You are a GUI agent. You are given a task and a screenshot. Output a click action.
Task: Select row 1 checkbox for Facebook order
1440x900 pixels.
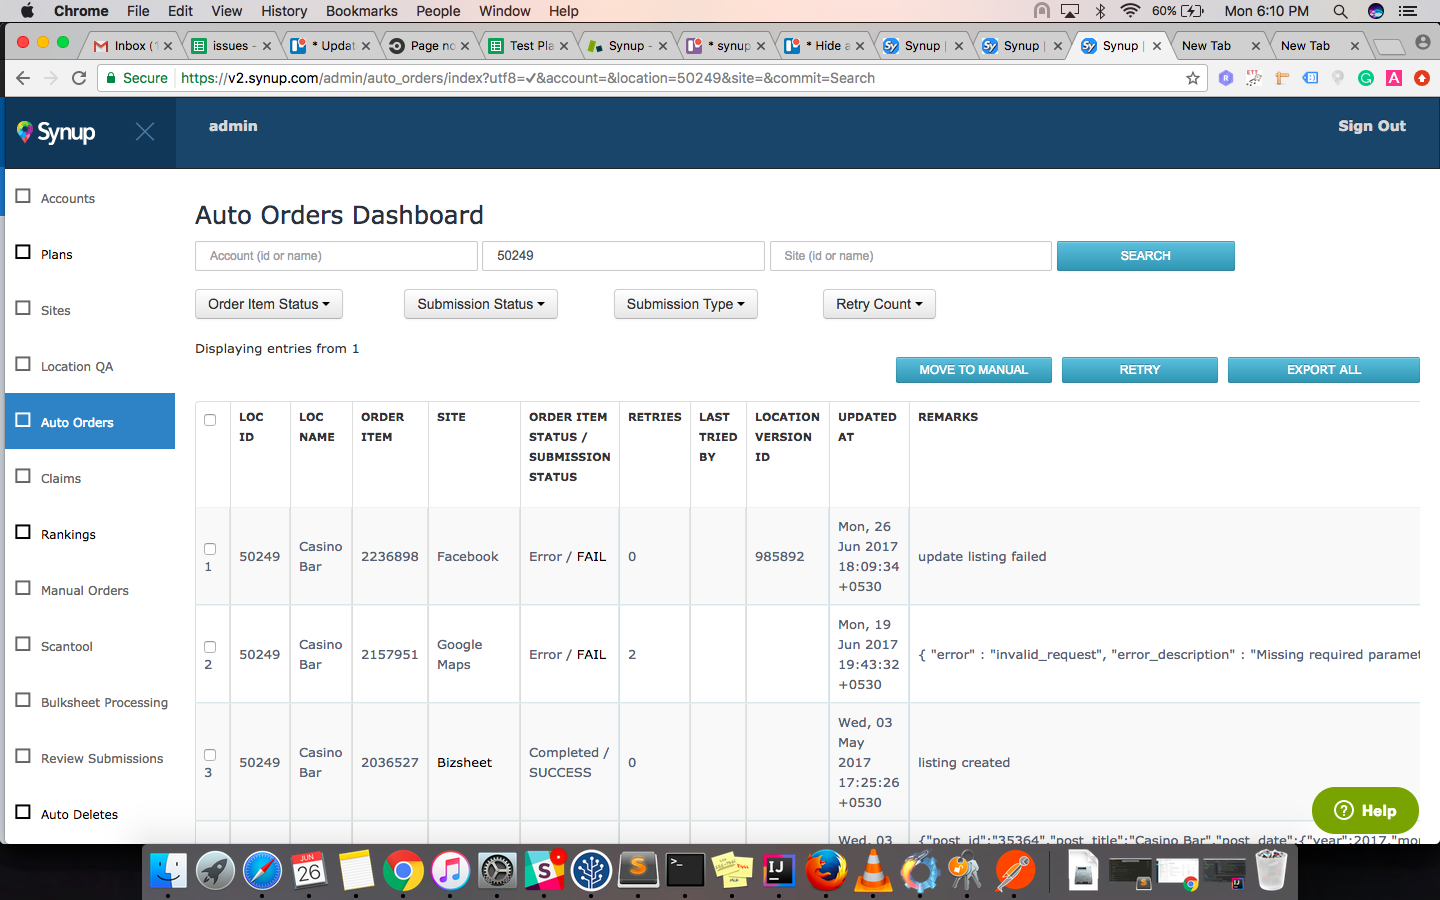click(x=210, y=549)
